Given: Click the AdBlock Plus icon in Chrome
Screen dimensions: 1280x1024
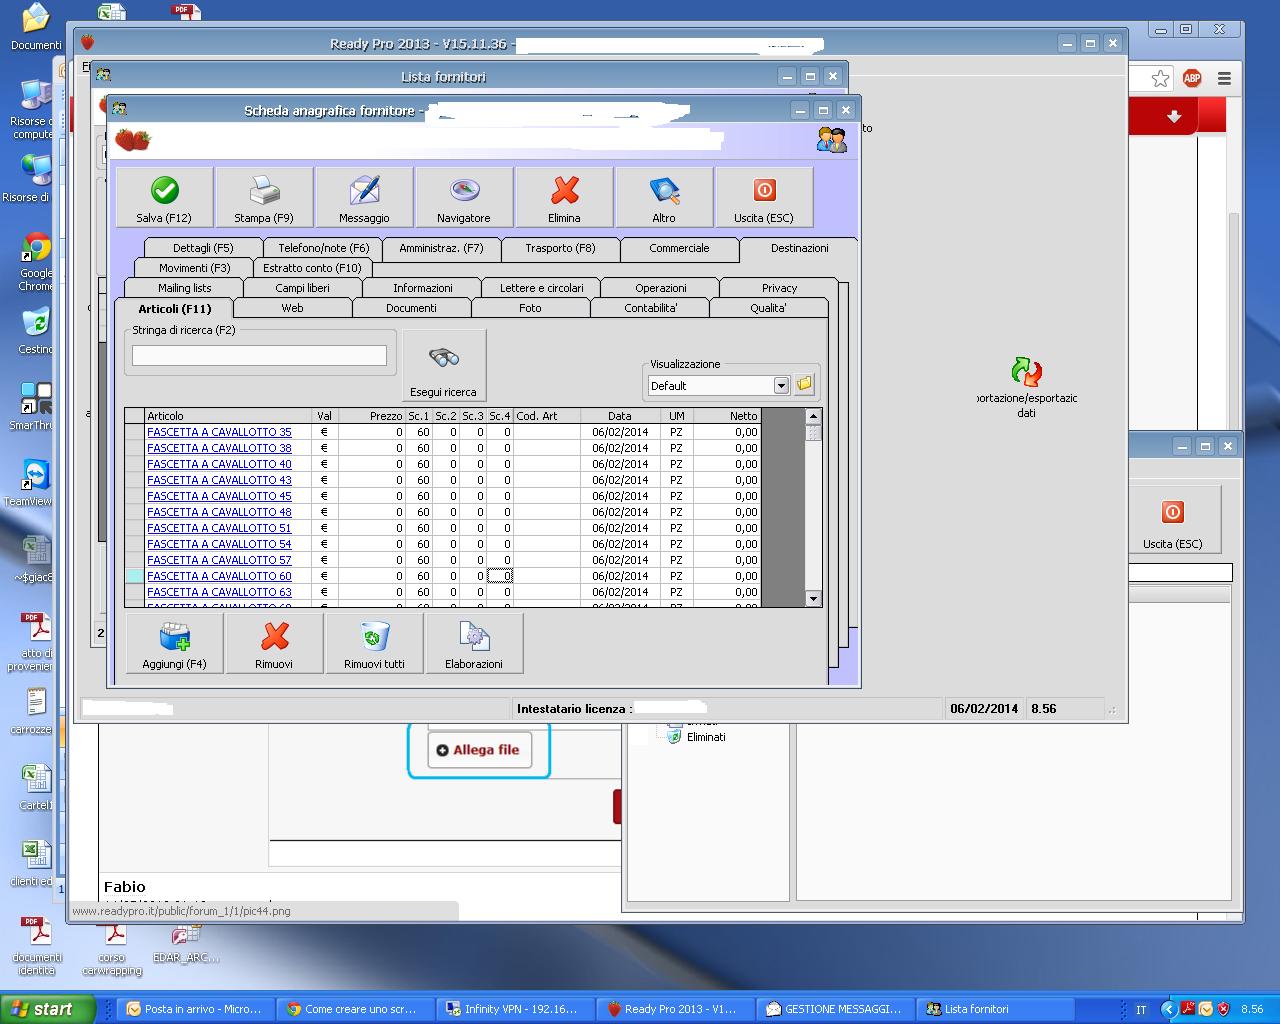Looking at the screenshot, I should [x=1192, y=78].
